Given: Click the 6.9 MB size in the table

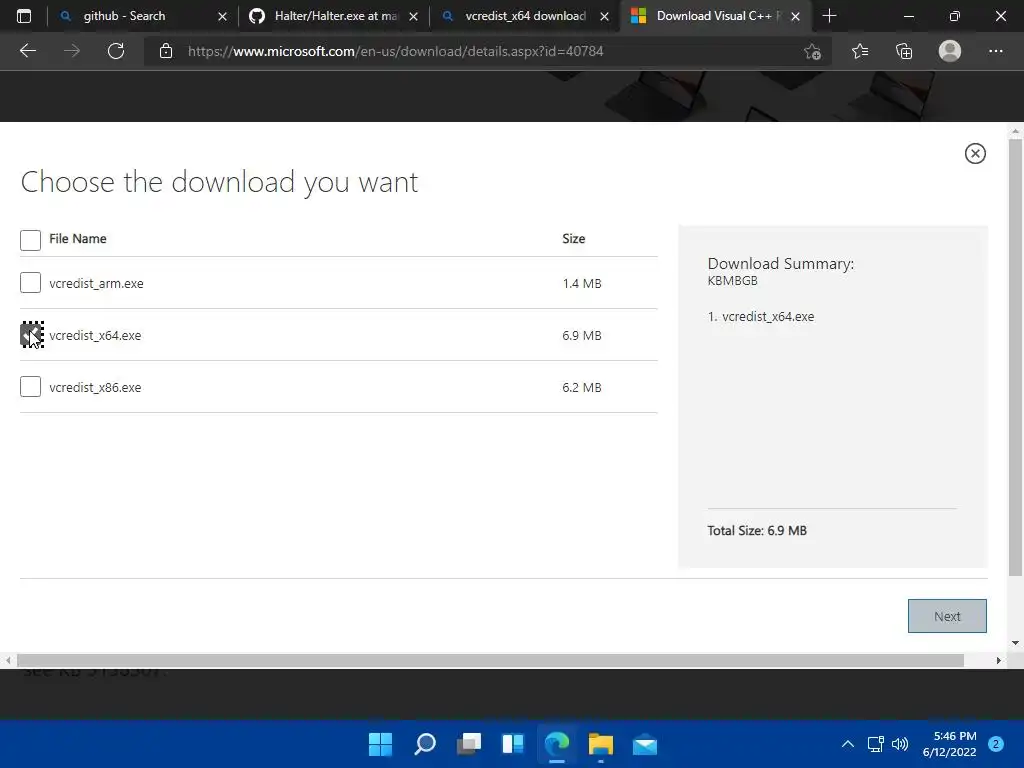Looking at the screenshot, I should point(581,336).
